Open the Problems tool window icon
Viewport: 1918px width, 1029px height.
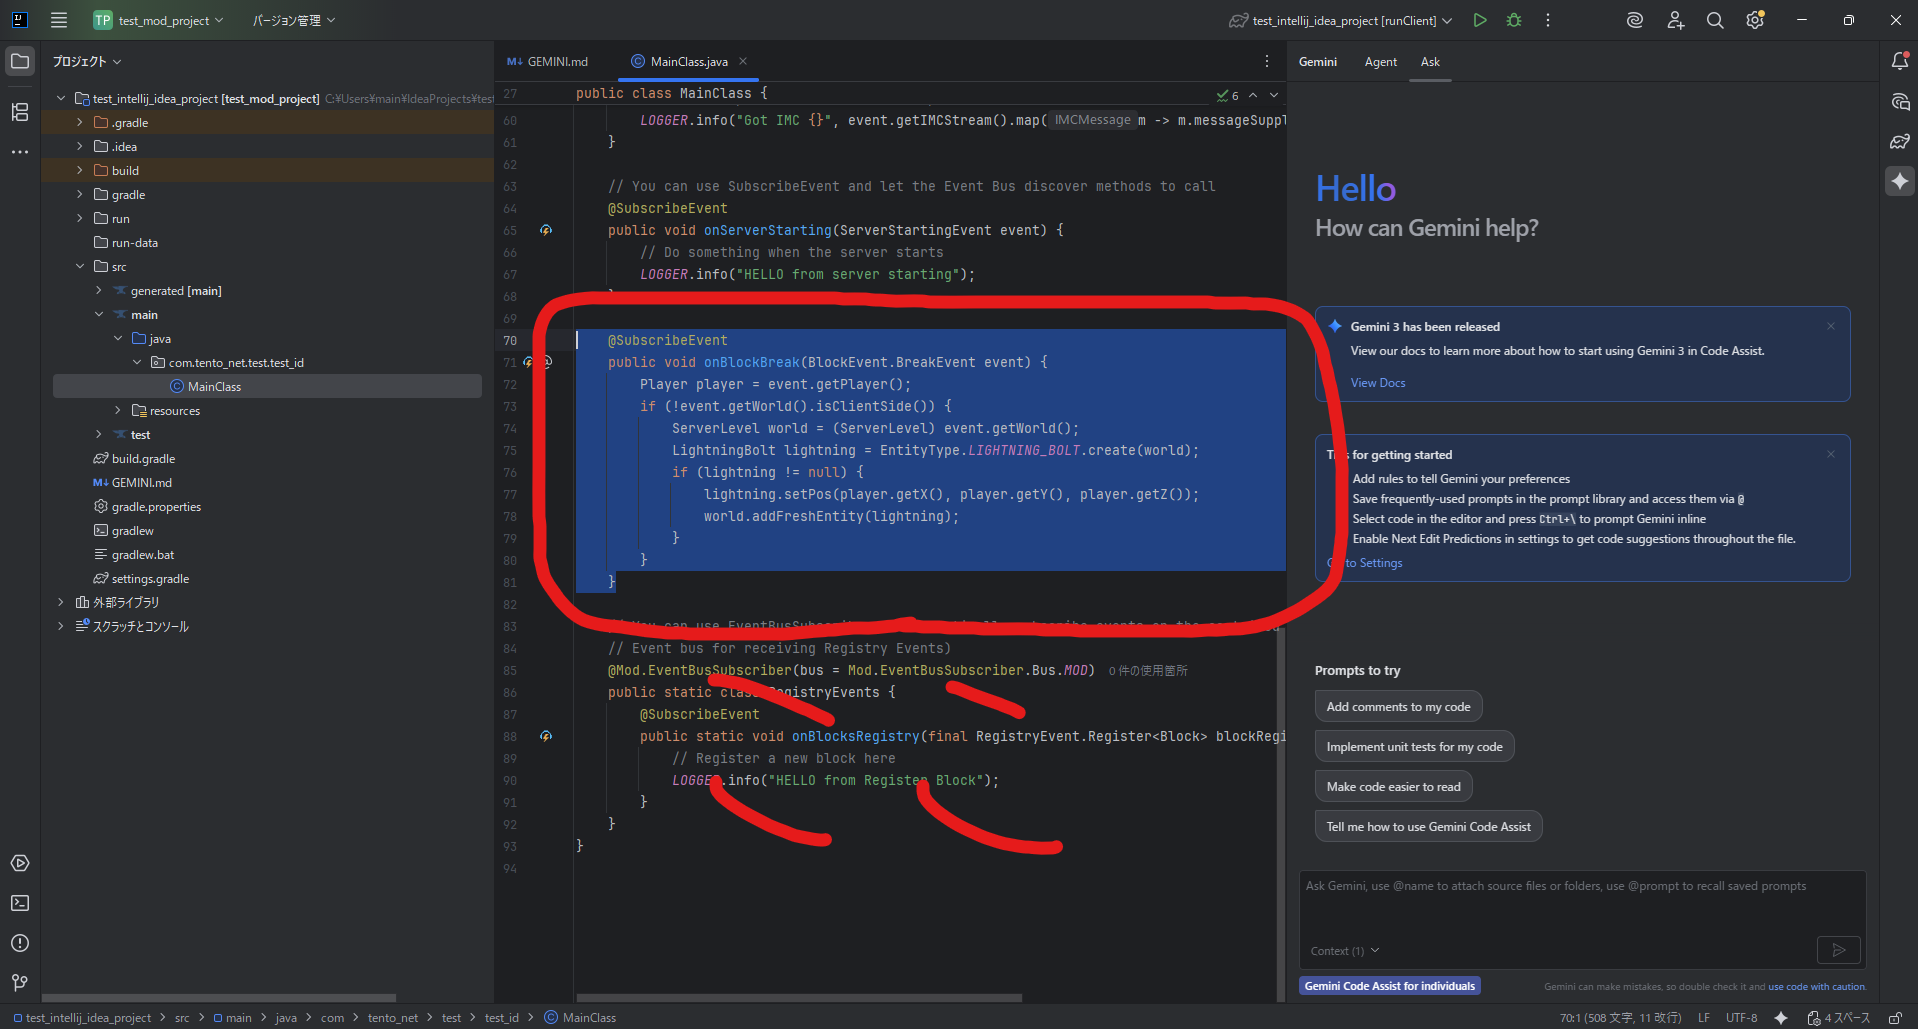20,943
